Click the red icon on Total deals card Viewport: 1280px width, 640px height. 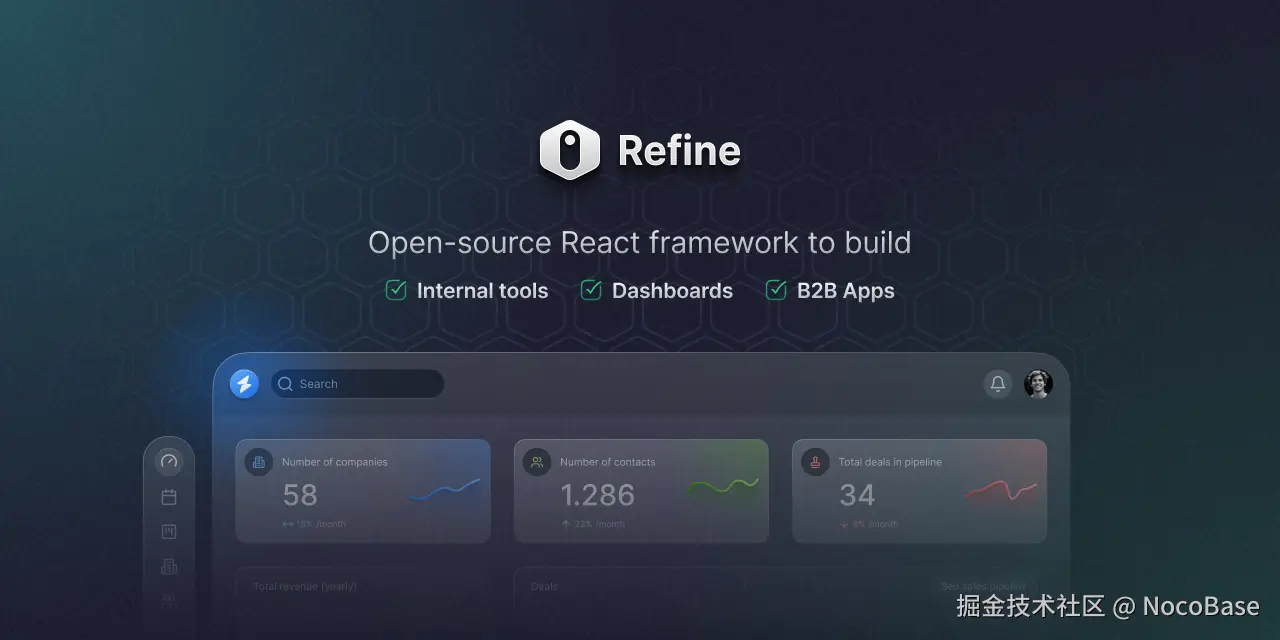[x=815, y=461]
